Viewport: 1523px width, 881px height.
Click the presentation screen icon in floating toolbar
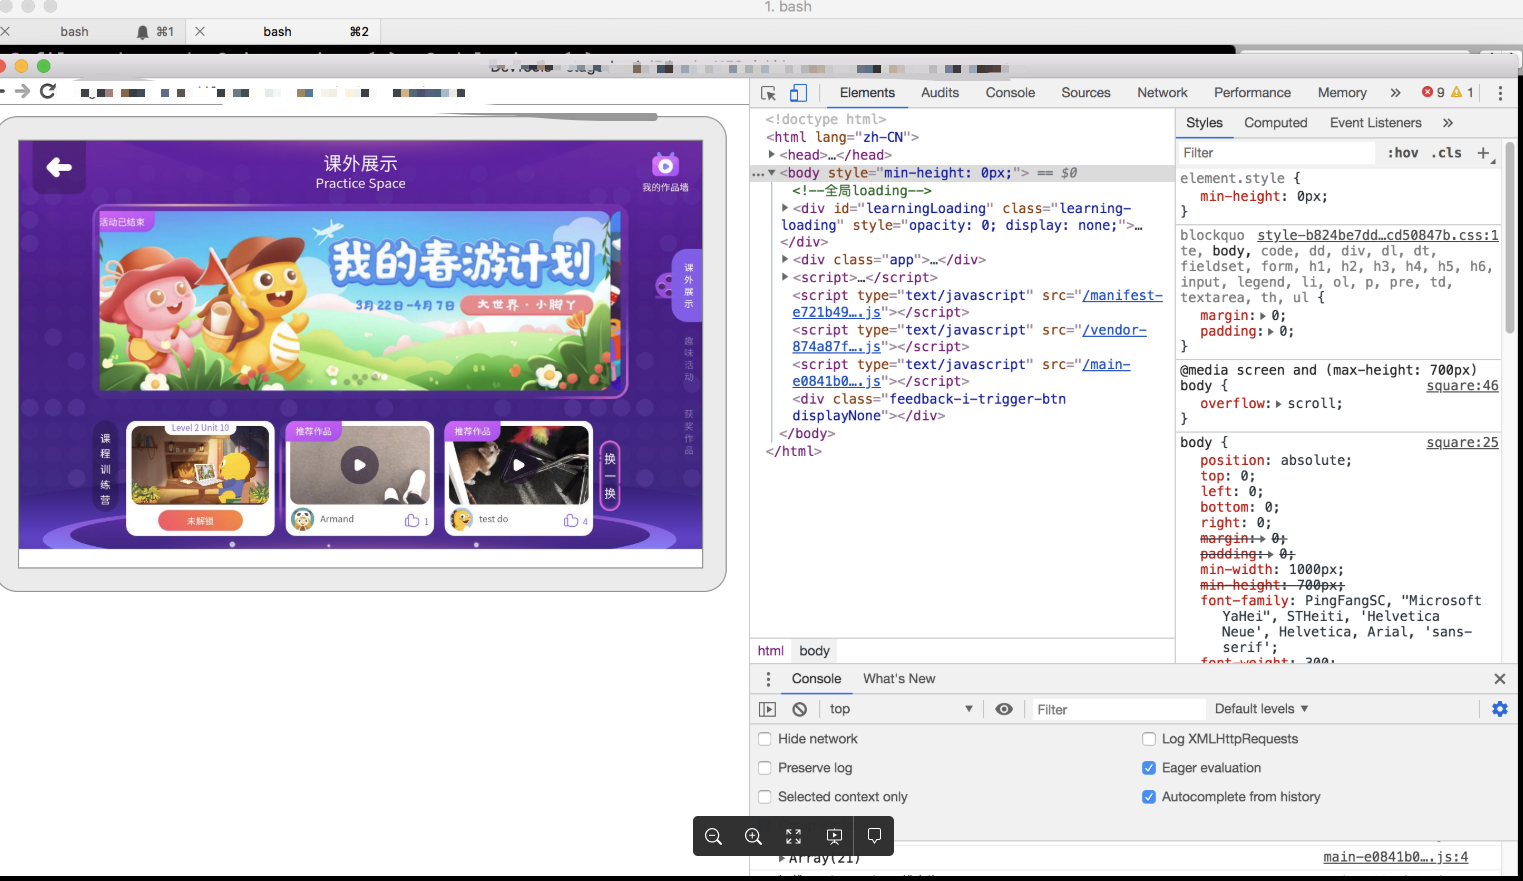(x=834, y=836)
